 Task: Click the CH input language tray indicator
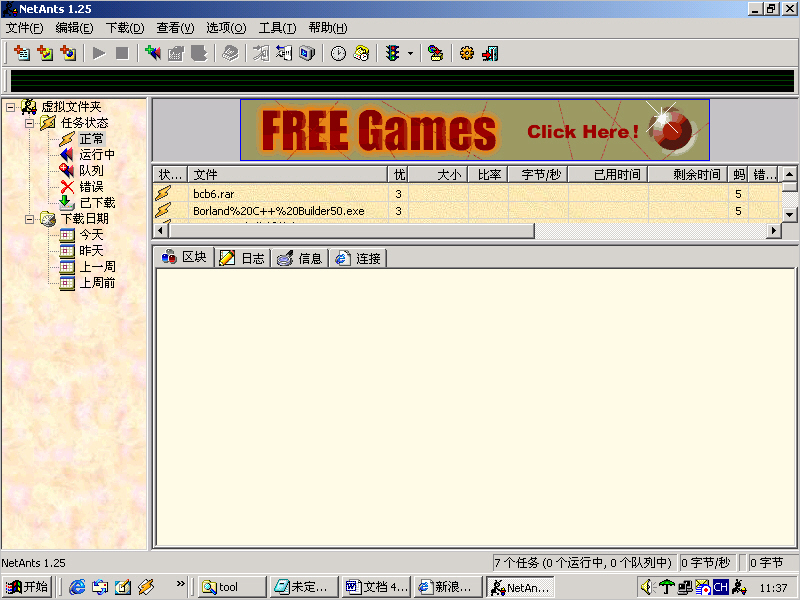coord(720,588)
